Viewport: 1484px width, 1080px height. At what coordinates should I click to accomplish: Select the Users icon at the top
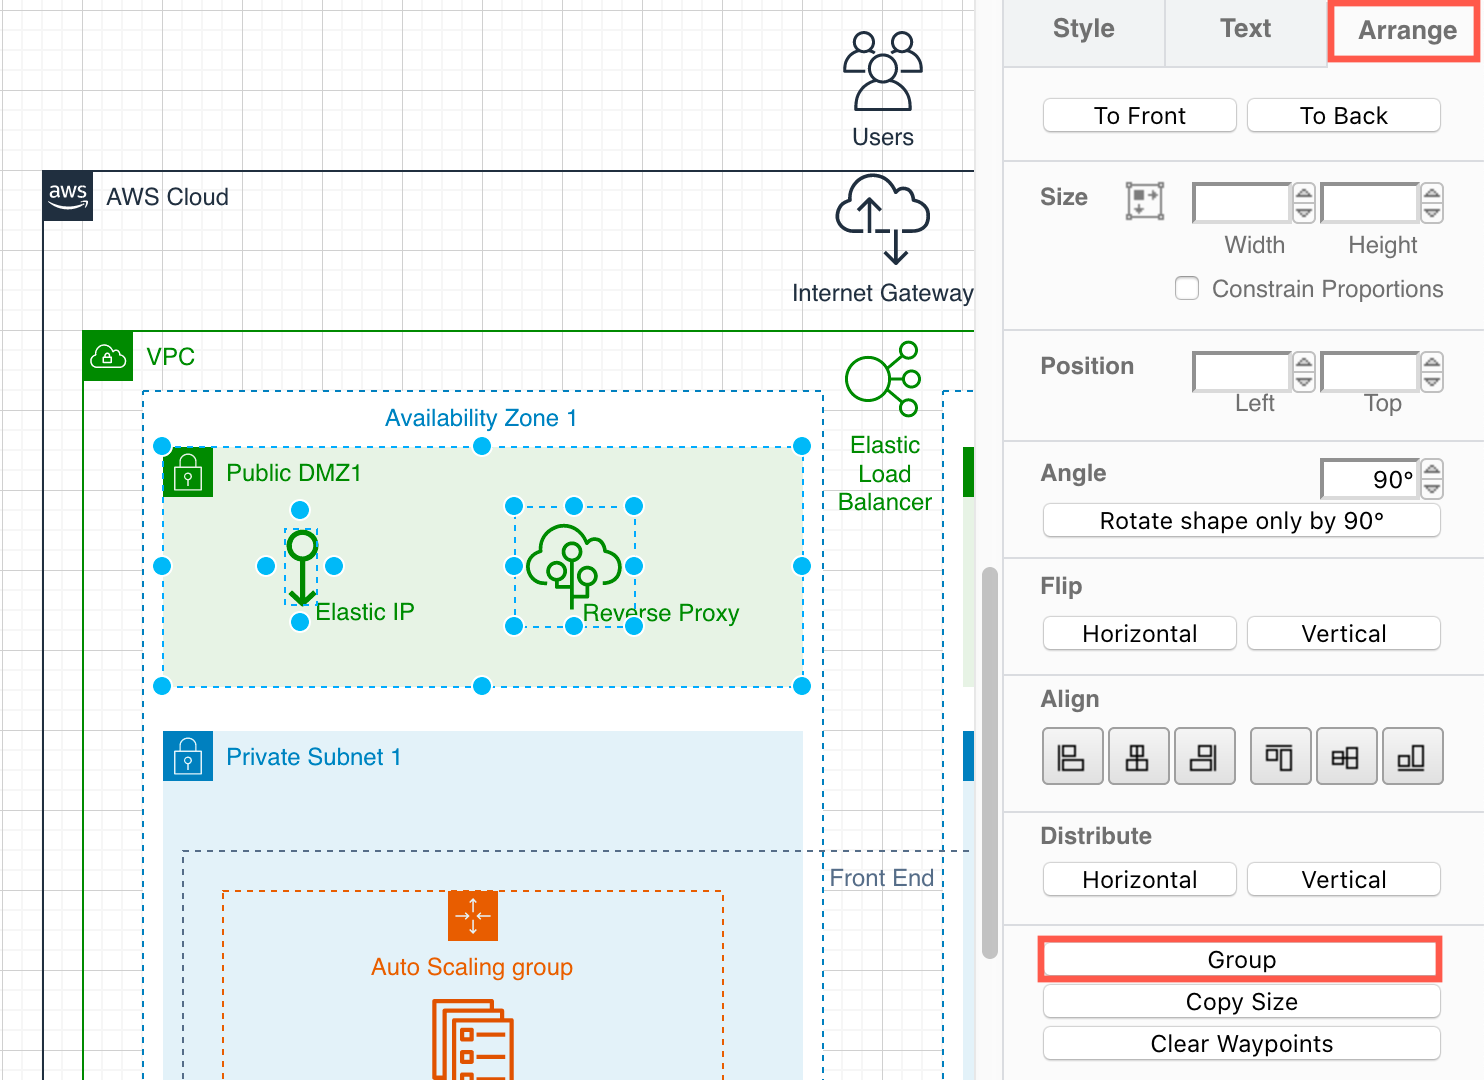tap(881, 70)
